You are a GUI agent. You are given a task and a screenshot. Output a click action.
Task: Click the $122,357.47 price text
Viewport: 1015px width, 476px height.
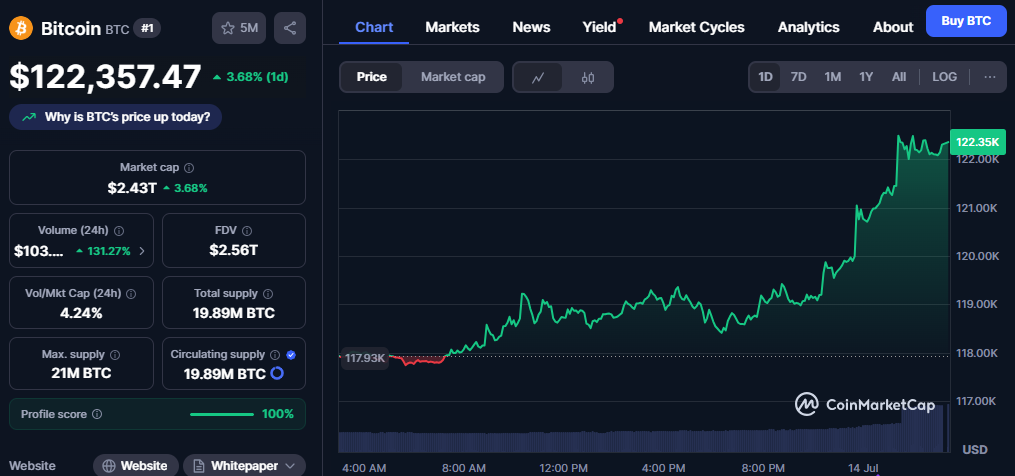point(106,77)
